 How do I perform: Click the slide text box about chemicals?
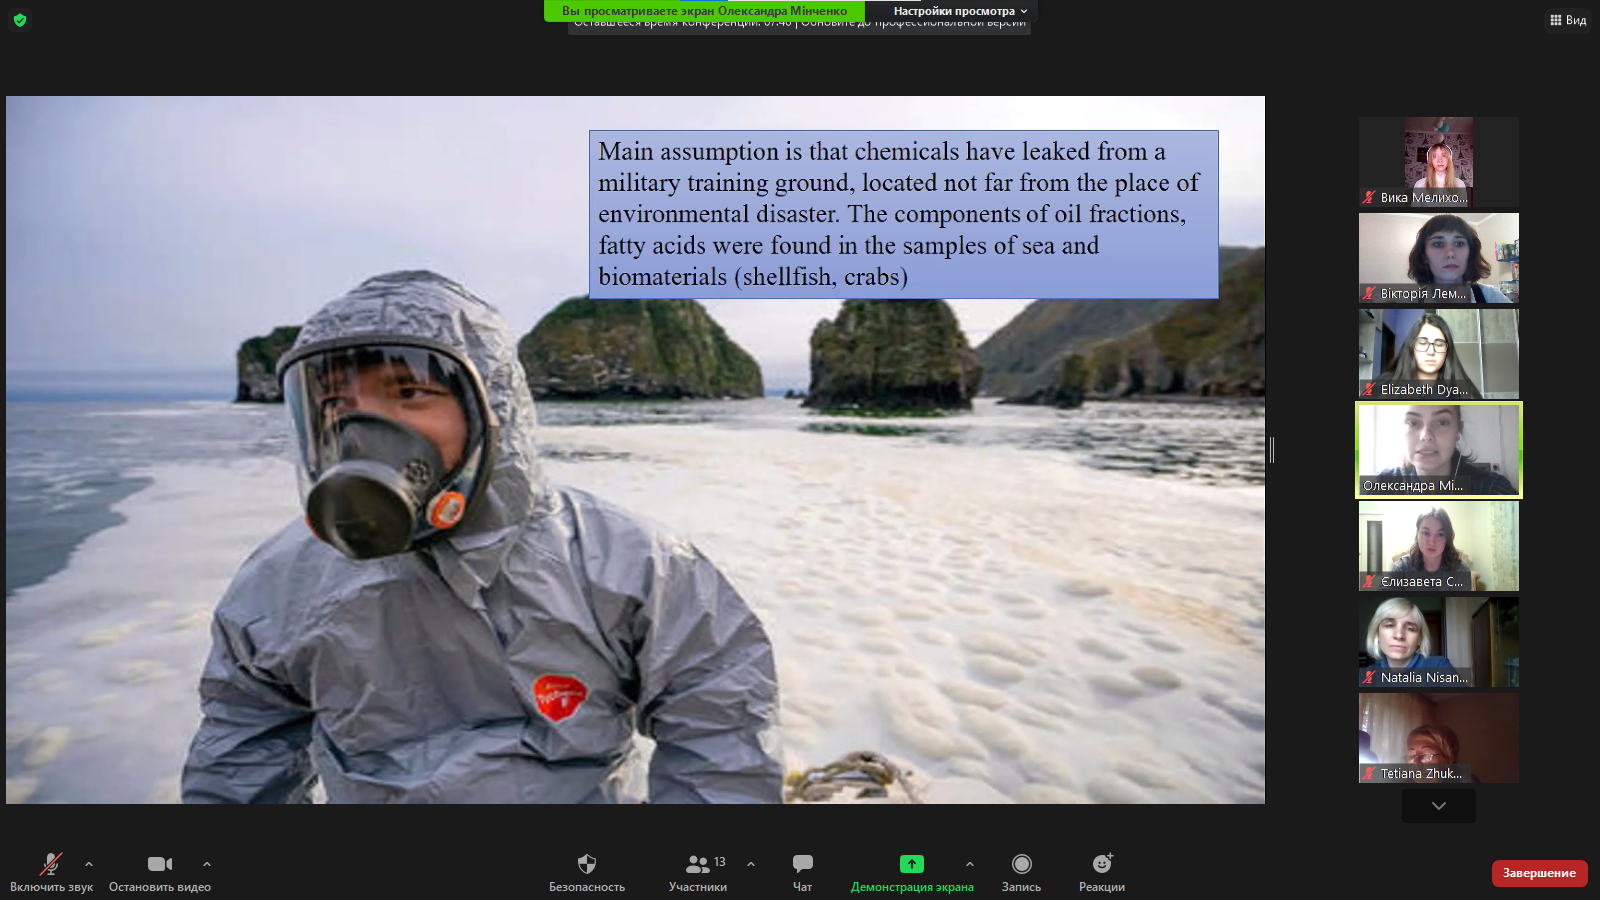pos(904,214)
